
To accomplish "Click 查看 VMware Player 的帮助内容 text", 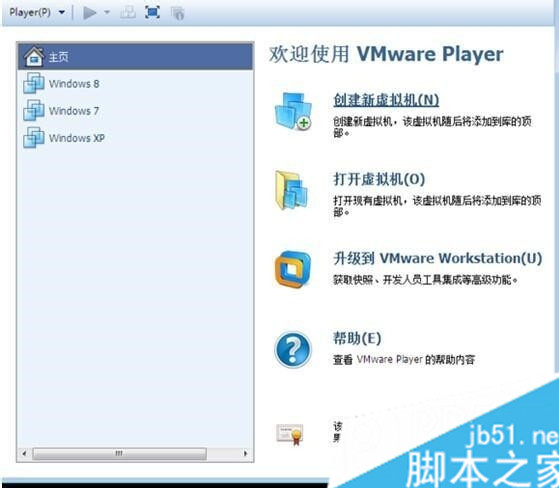I will click(404, 359).
